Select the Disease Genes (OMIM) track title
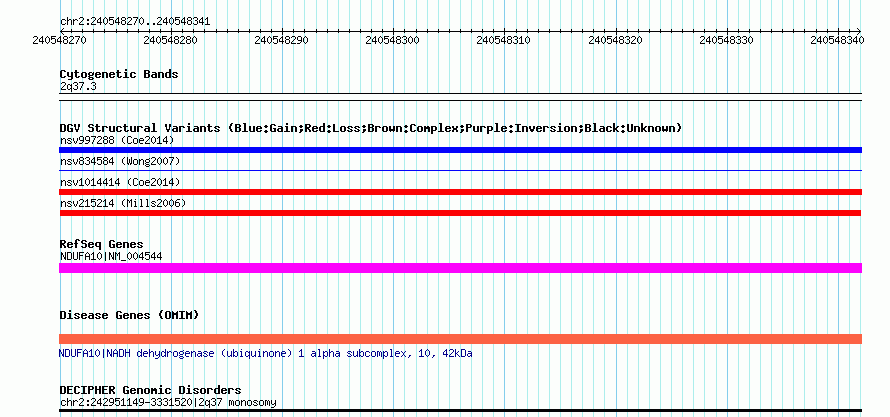890x417 pixels. (129, 315)
